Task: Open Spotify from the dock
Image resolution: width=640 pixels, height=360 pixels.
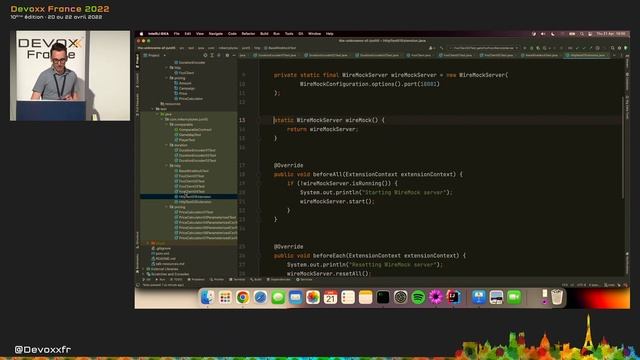Action: (x=418, y=297)
